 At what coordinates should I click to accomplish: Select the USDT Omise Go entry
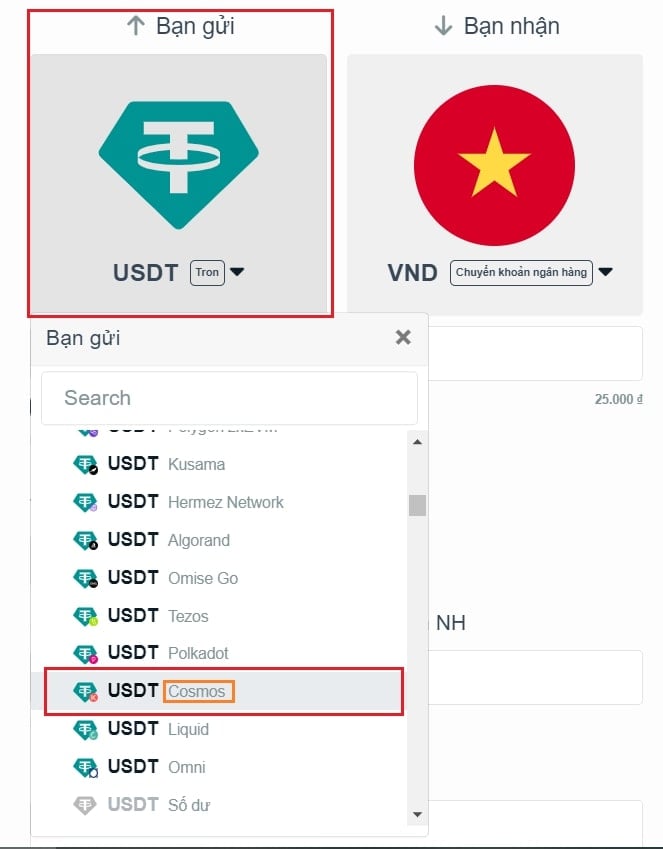point(224,578)
